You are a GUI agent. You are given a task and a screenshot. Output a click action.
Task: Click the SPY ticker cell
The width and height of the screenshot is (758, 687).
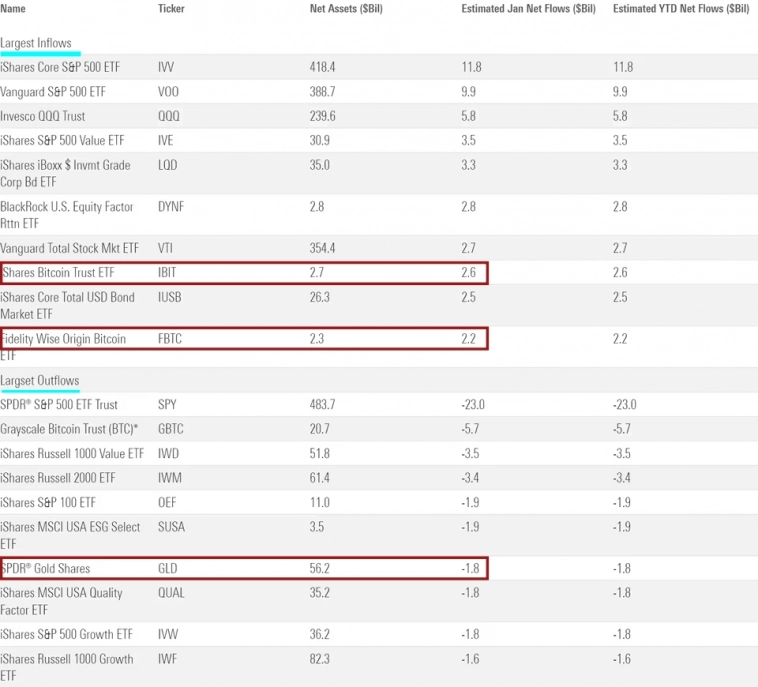pyautogui.click(x=167, y=405)
